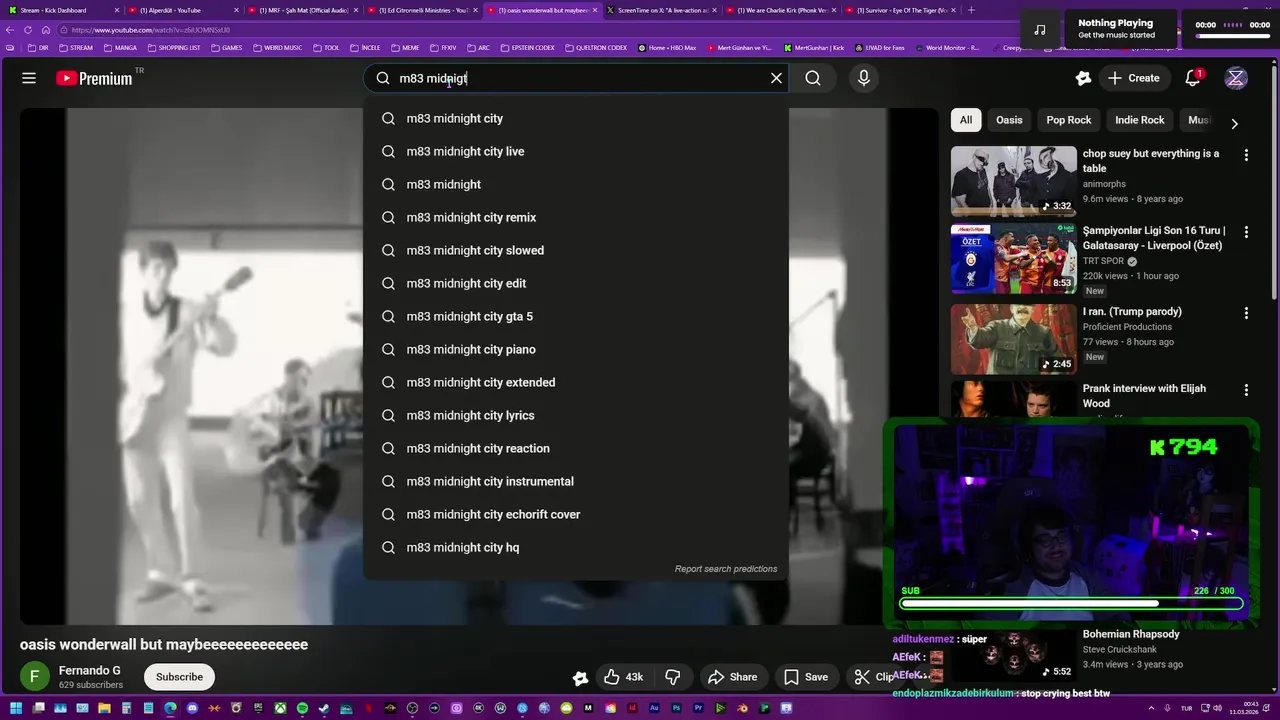Open the Create button
Image resolution: width=1280 pixels, height=720 pixels.
pyautogui.click(x=1133, y=78)
